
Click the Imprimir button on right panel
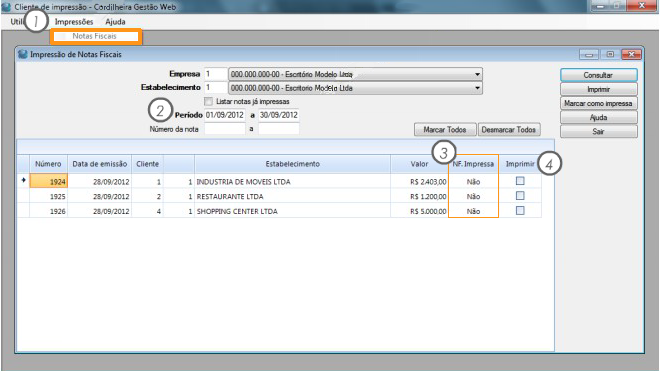pos(598,89)
